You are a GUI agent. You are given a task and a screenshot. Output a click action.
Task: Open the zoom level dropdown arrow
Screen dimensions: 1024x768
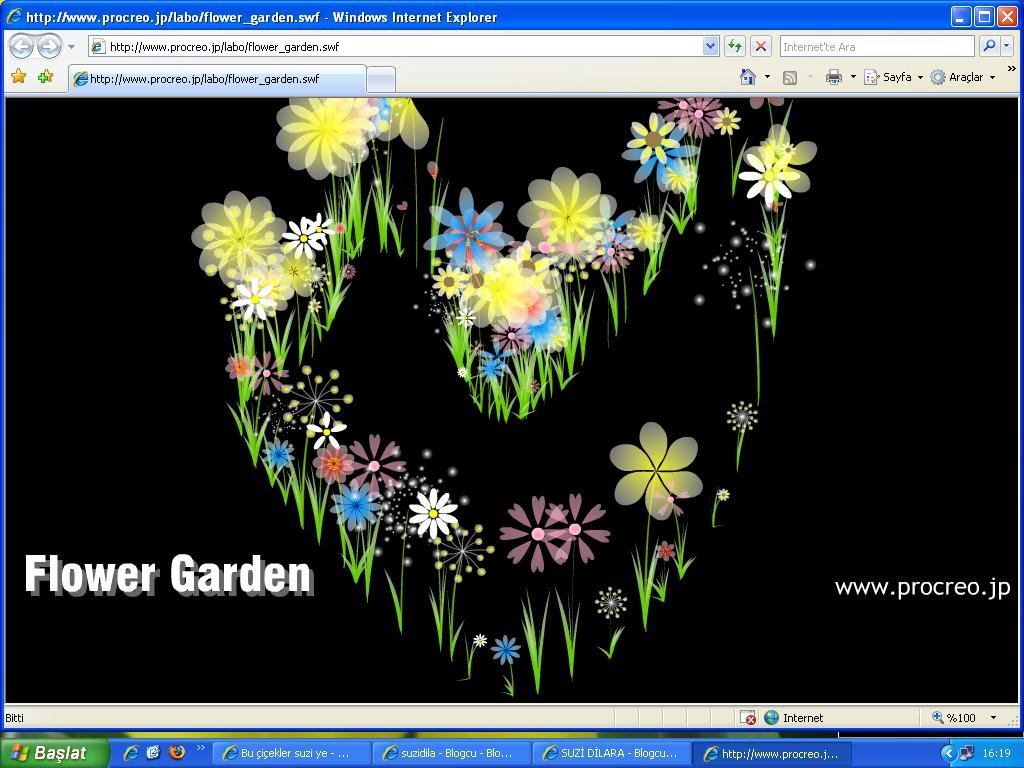coord(993,718)
